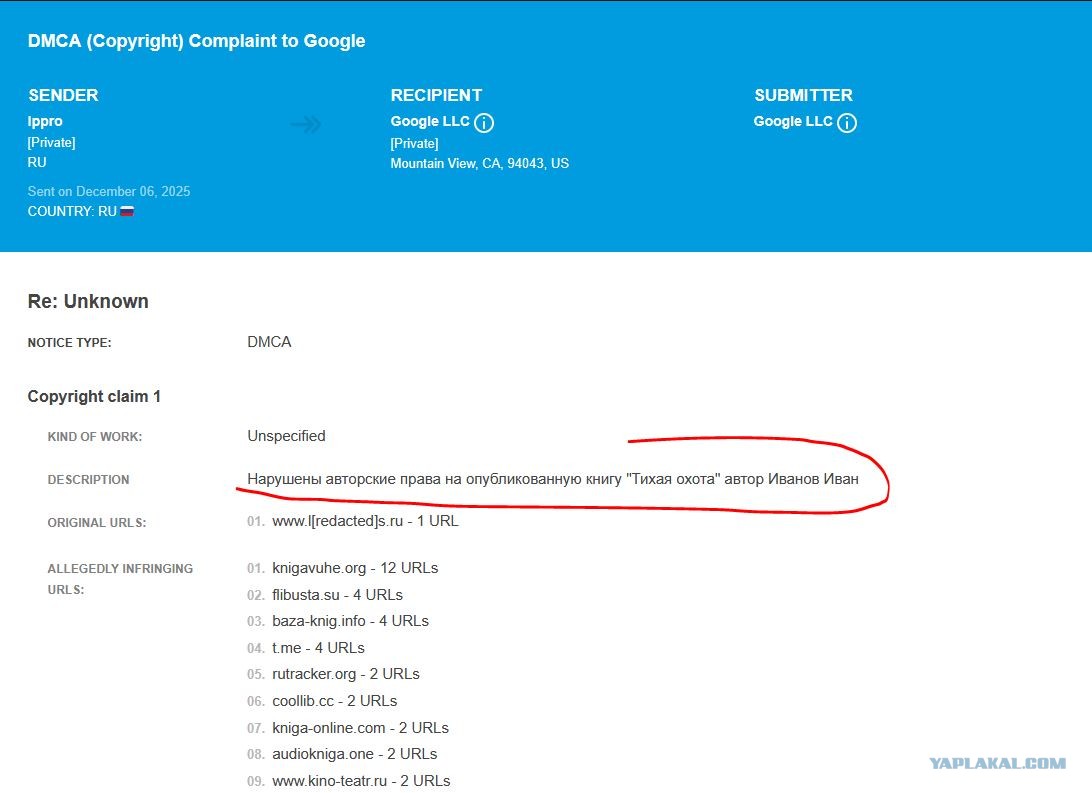Click the DMCA (Copyright) Complaint to Google title
The height and width of the screenshot is (793, 1092).
[x=196, y=41]
